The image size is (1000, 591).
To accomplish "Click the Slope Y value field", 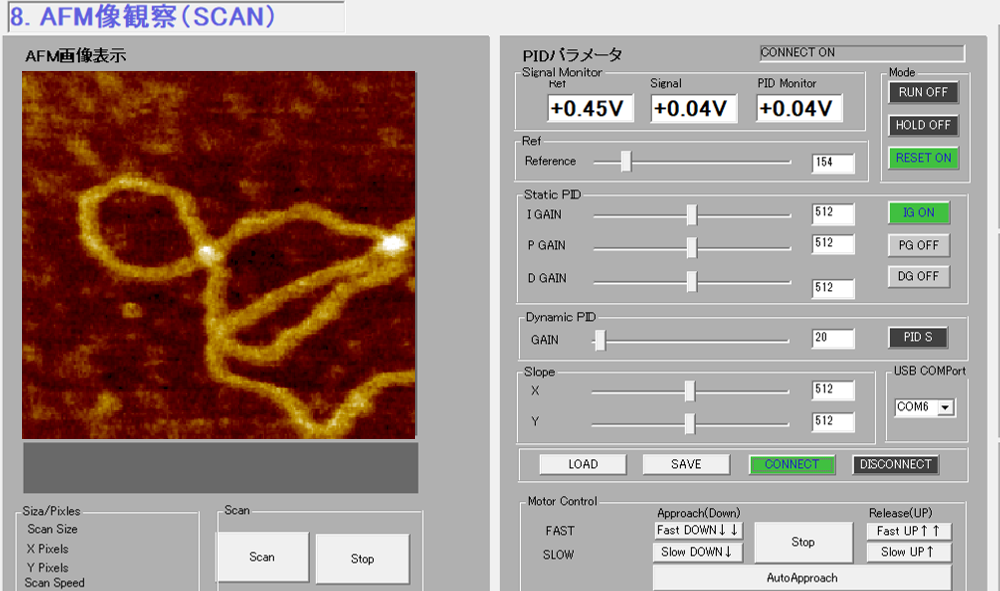I will 833,422.
